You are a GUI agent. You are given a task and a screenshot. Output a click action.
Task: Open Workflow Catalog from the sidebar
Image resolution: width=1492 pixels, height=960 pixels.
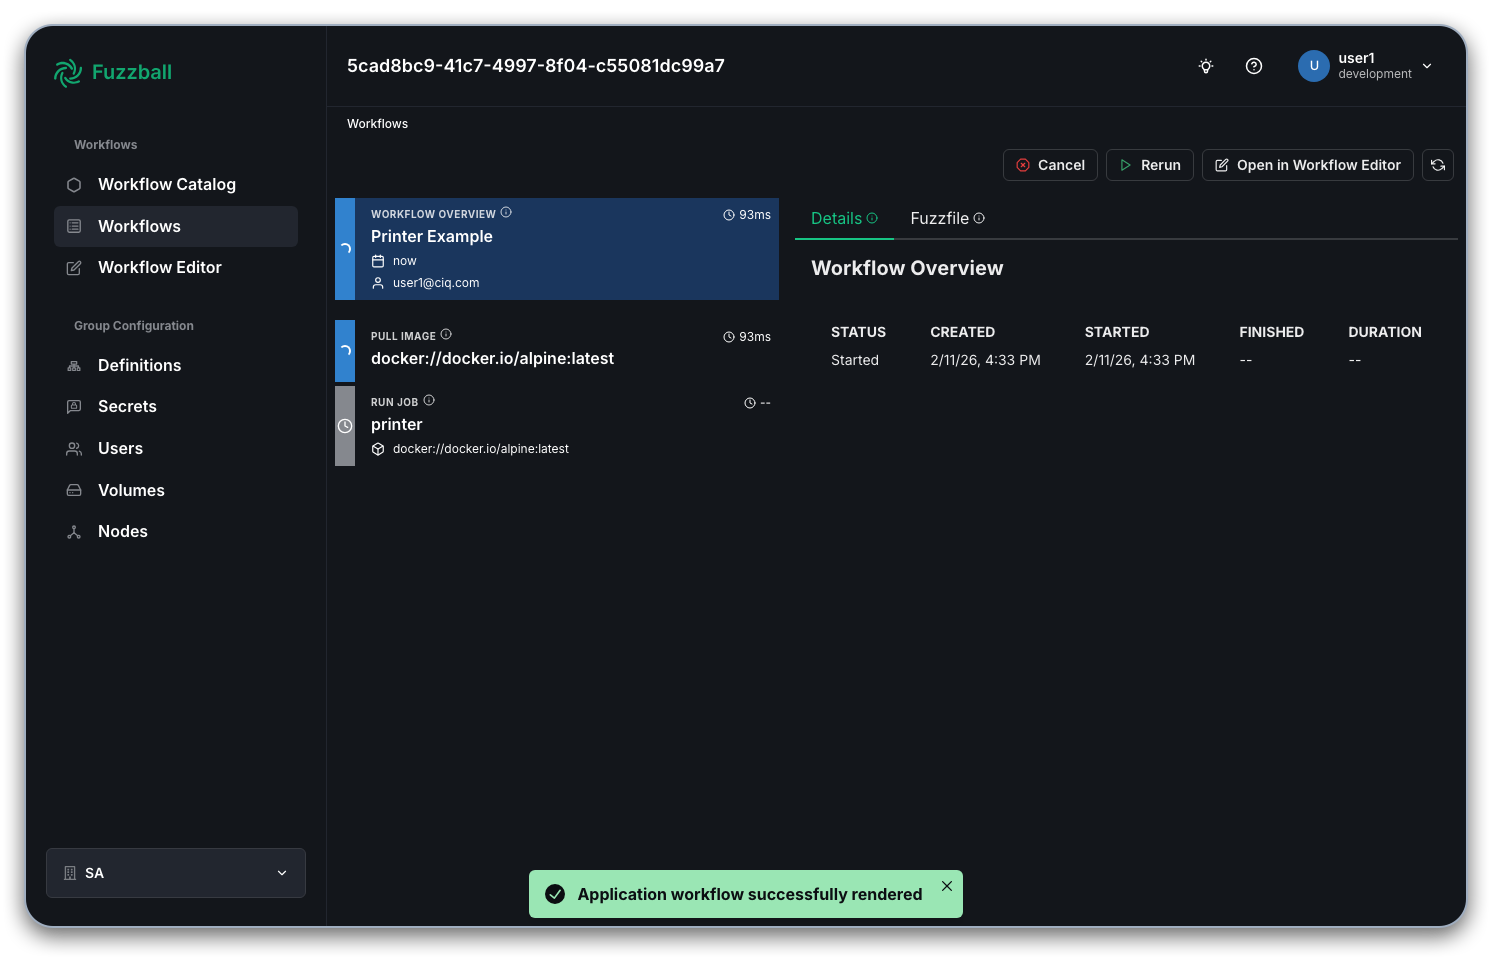pyautogui.click(x=167, y=184)
